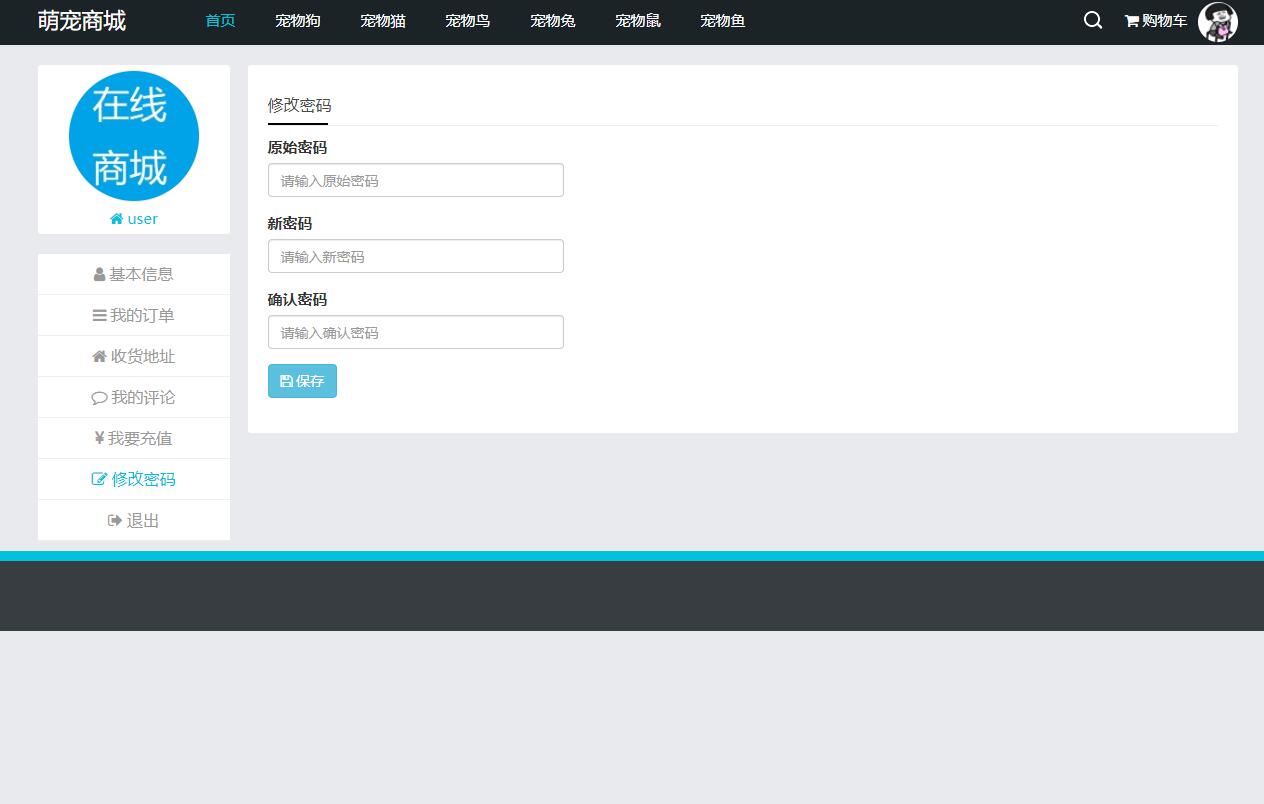Open 我要充值 in the sidebar
This screenshot has width=1264, height=804.
[134, 438]
